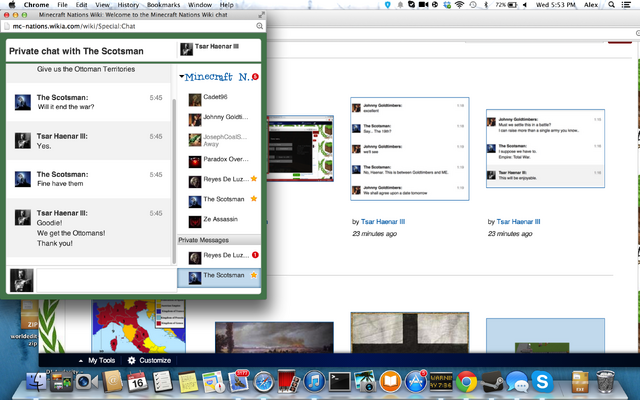This screenshot has height=400, width=640.
Task: Open the battle painting thumbnail
Action: (274, 337)
